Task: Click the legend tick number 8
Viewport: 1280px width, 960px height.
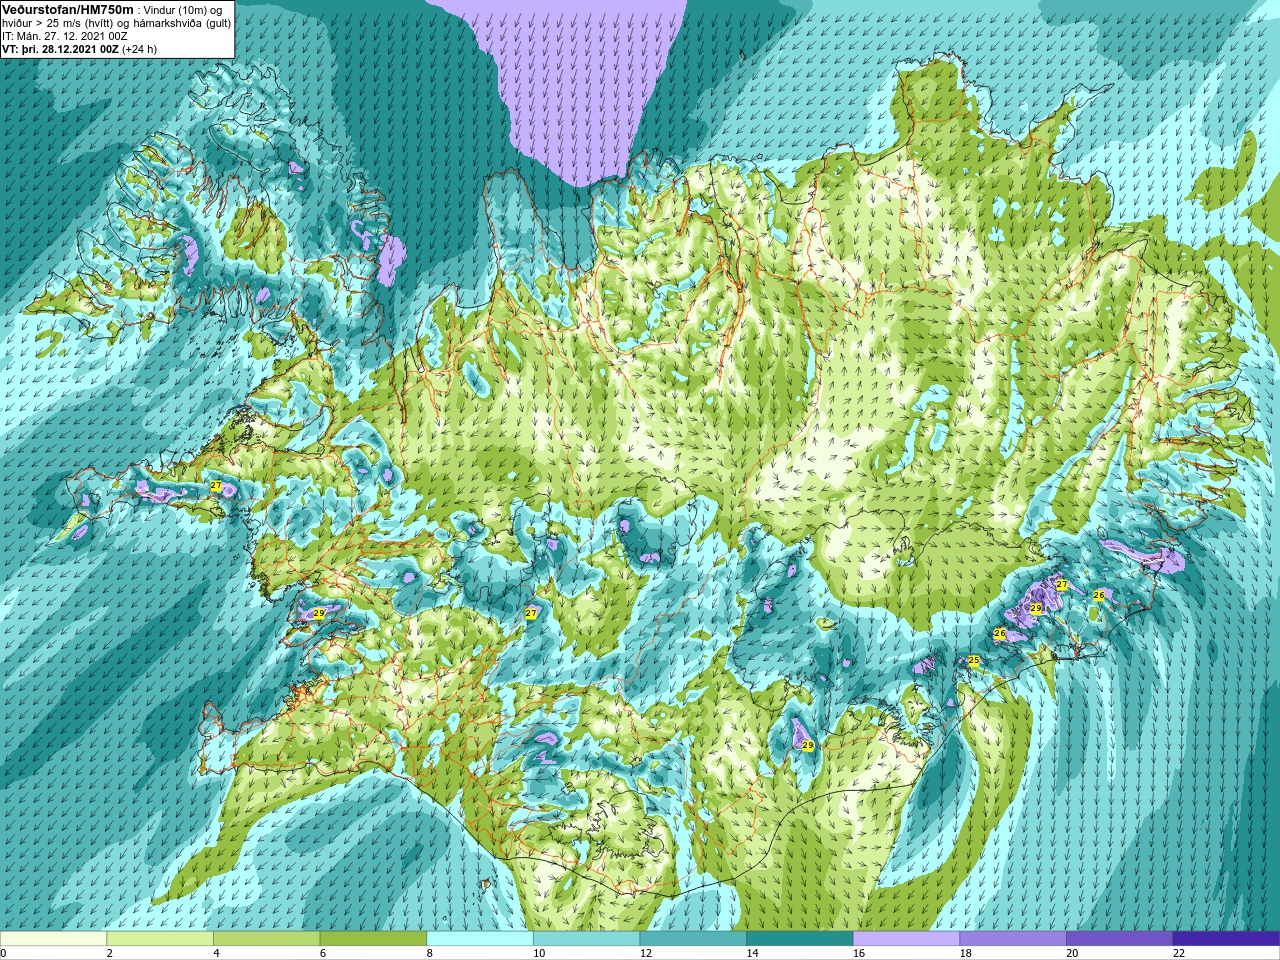Action: click(x=430, y=953)
